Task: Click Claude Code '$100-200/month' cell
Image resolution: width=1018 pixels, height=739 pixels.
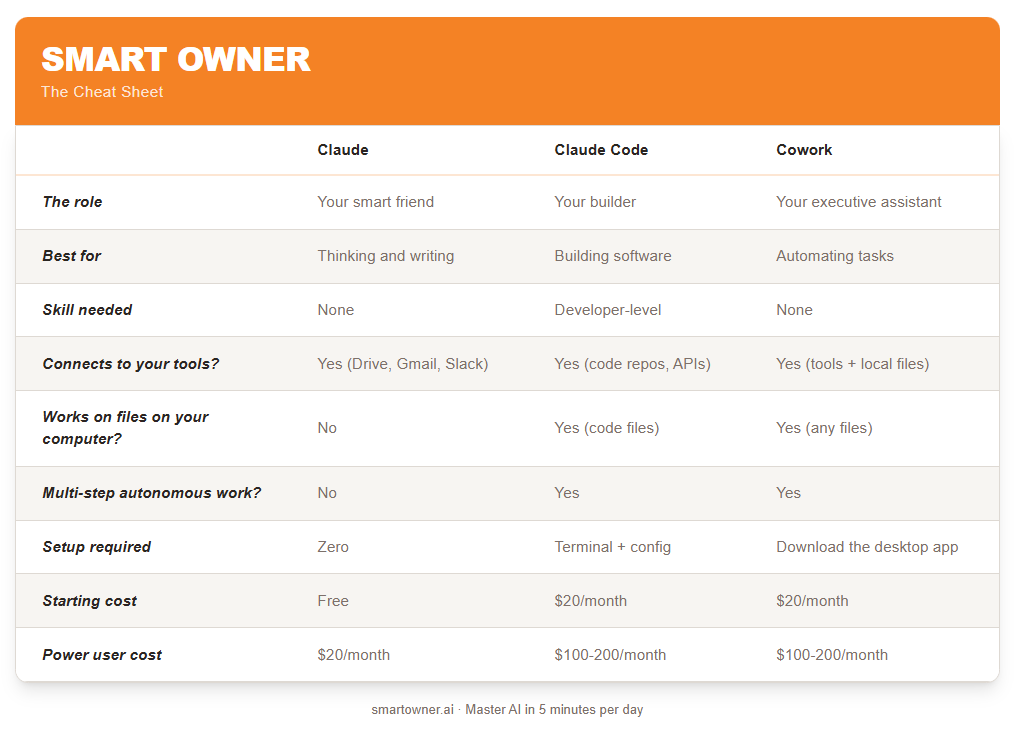Action: [x=610, y=655]
